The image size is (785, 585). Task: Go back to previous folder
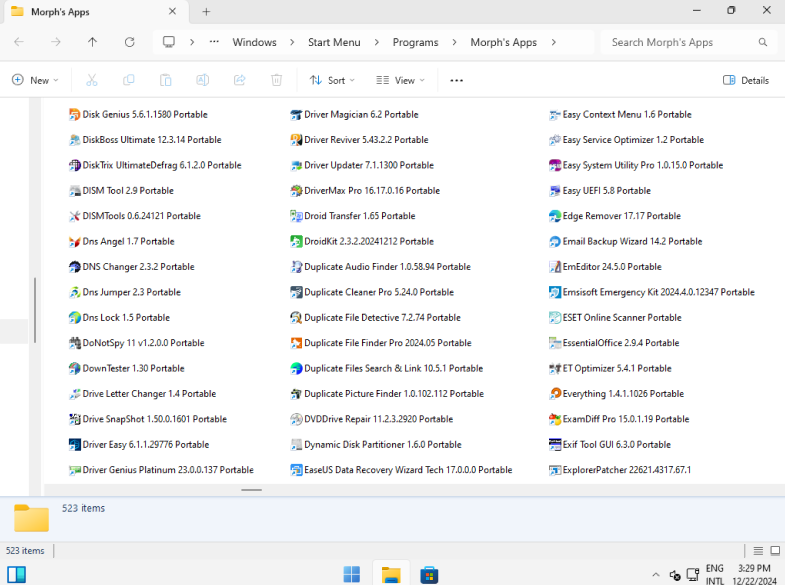click(19, 42)
